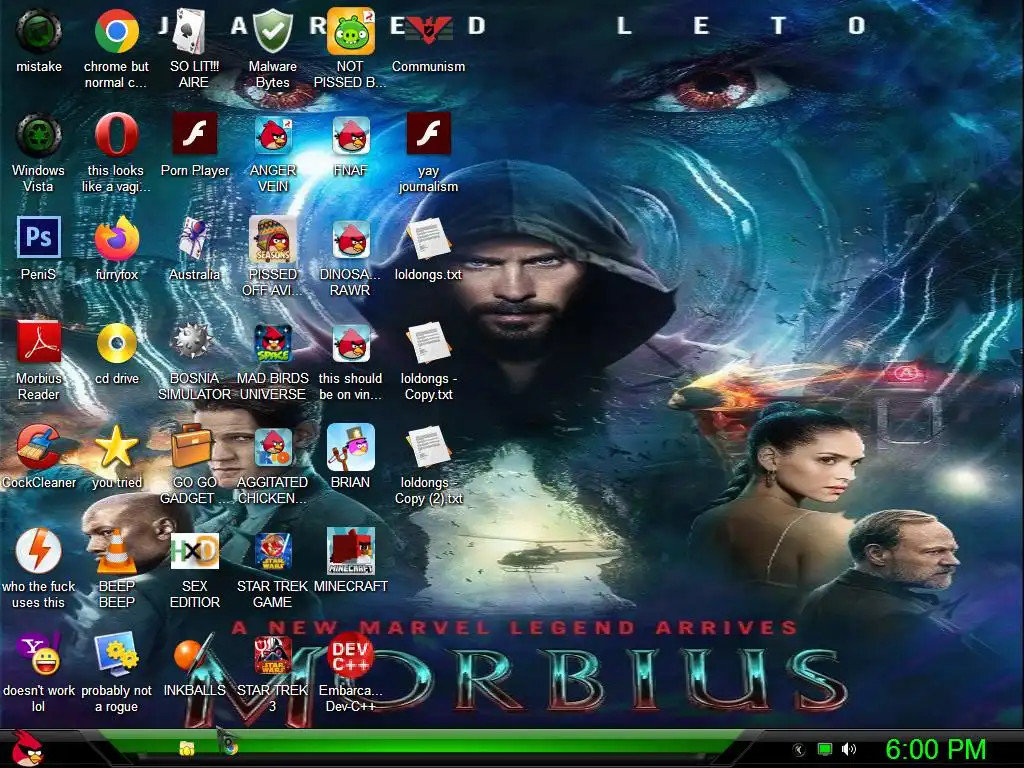Screen dimensions: 1024x768
Task: Launch the 'Embarca... Dev-C++' icon
Action: click(x=351, y=653)
